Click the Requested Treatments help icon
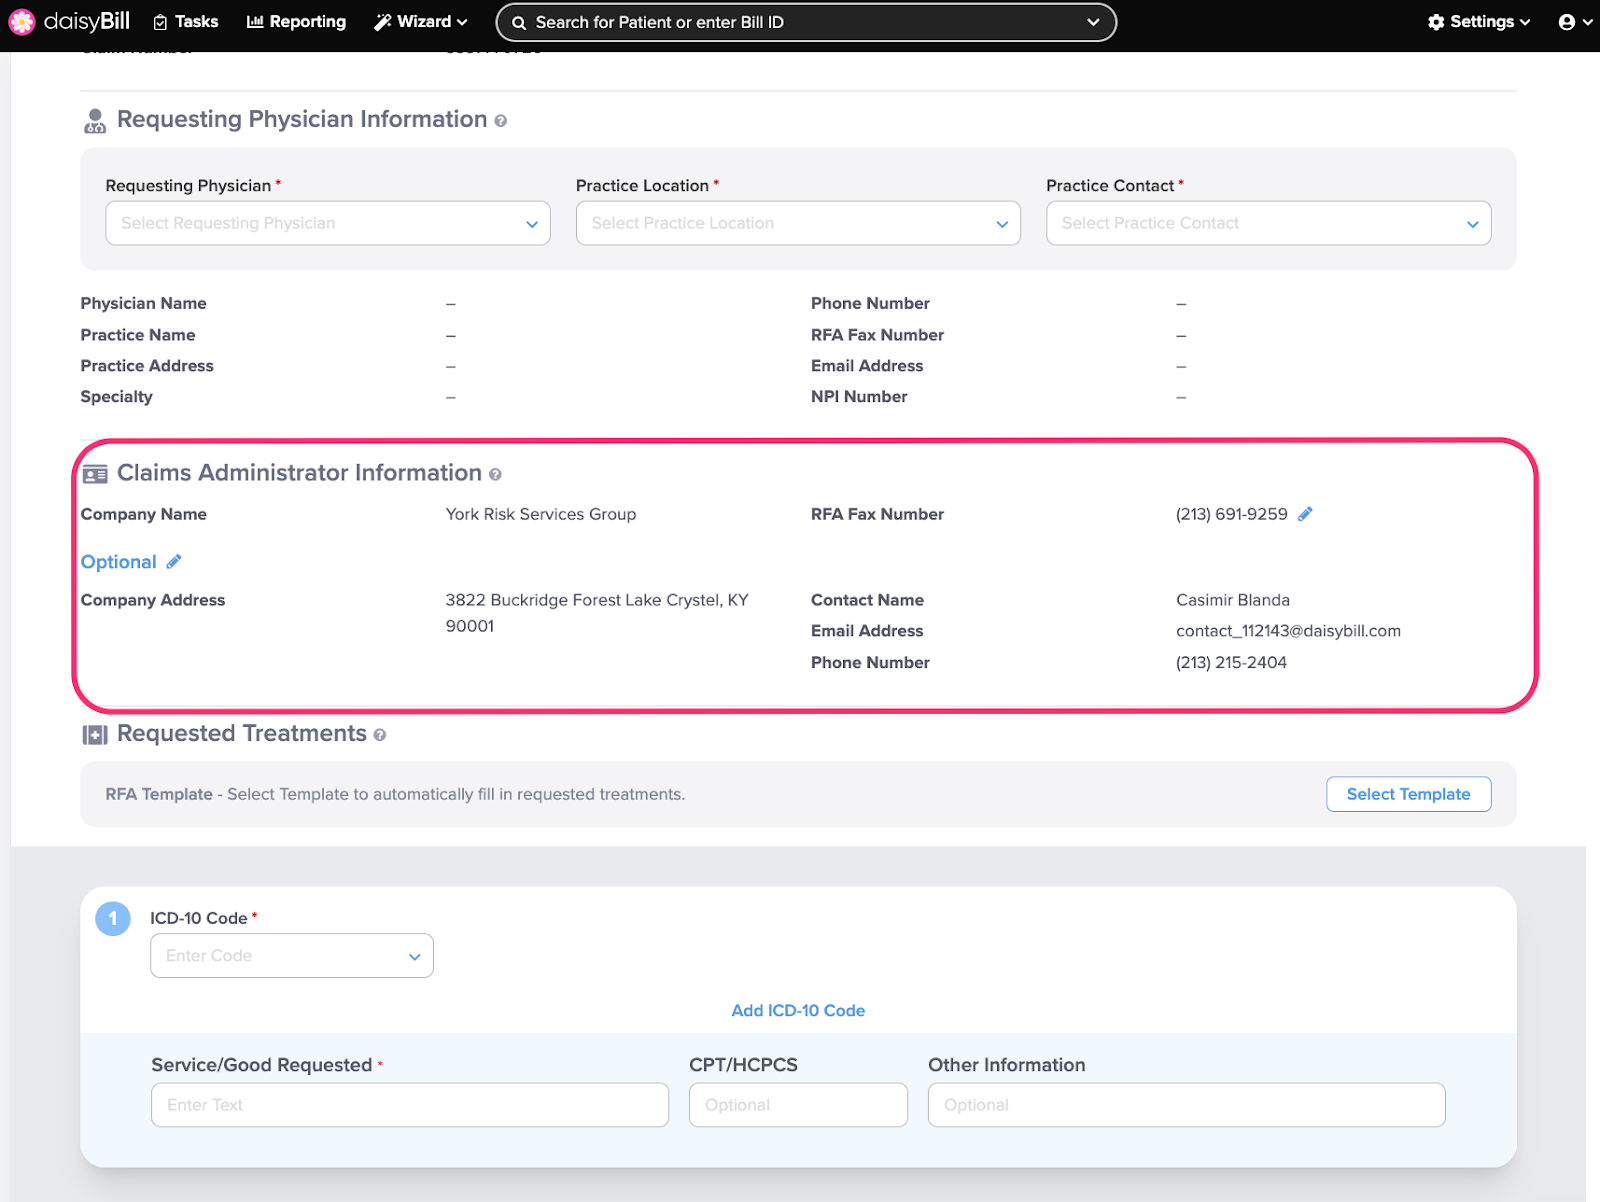 coord(380,735)
